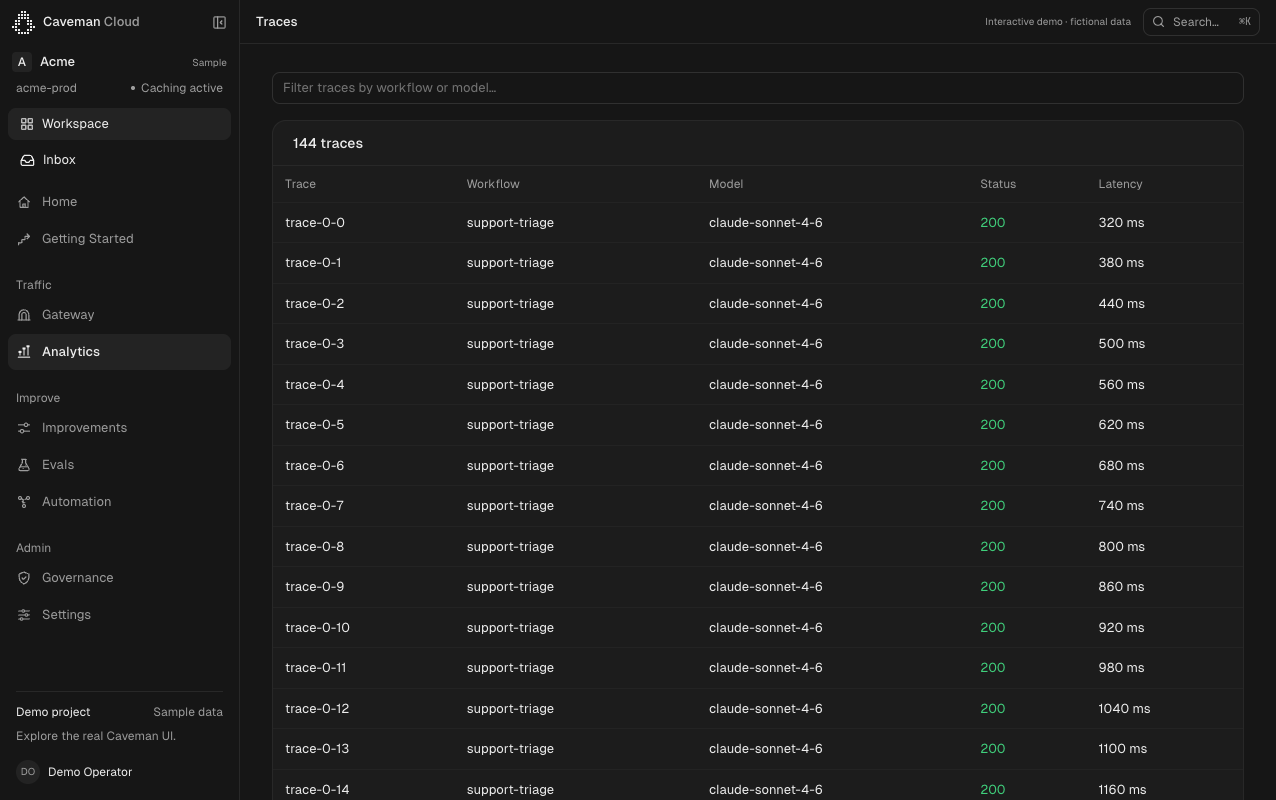Open Workspace in the sidebar
The height and width of the screenshot is (800, 1276).
point(119,124)
